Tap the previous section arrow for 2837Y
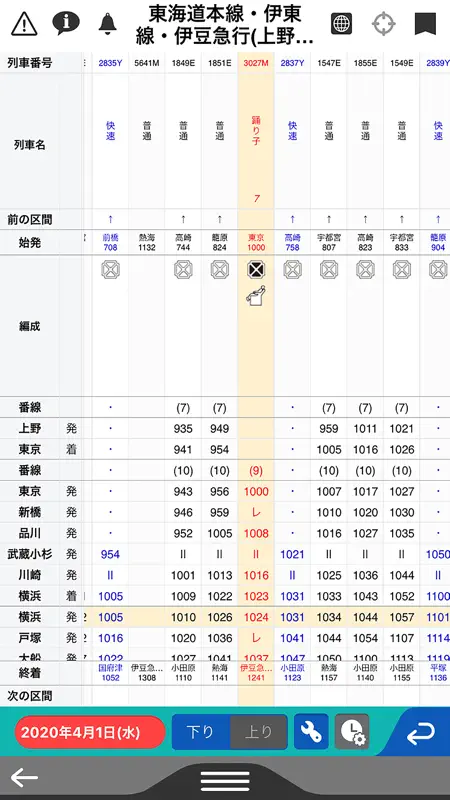The width and height of the screenshot is (450, 800). pos(292,219)
